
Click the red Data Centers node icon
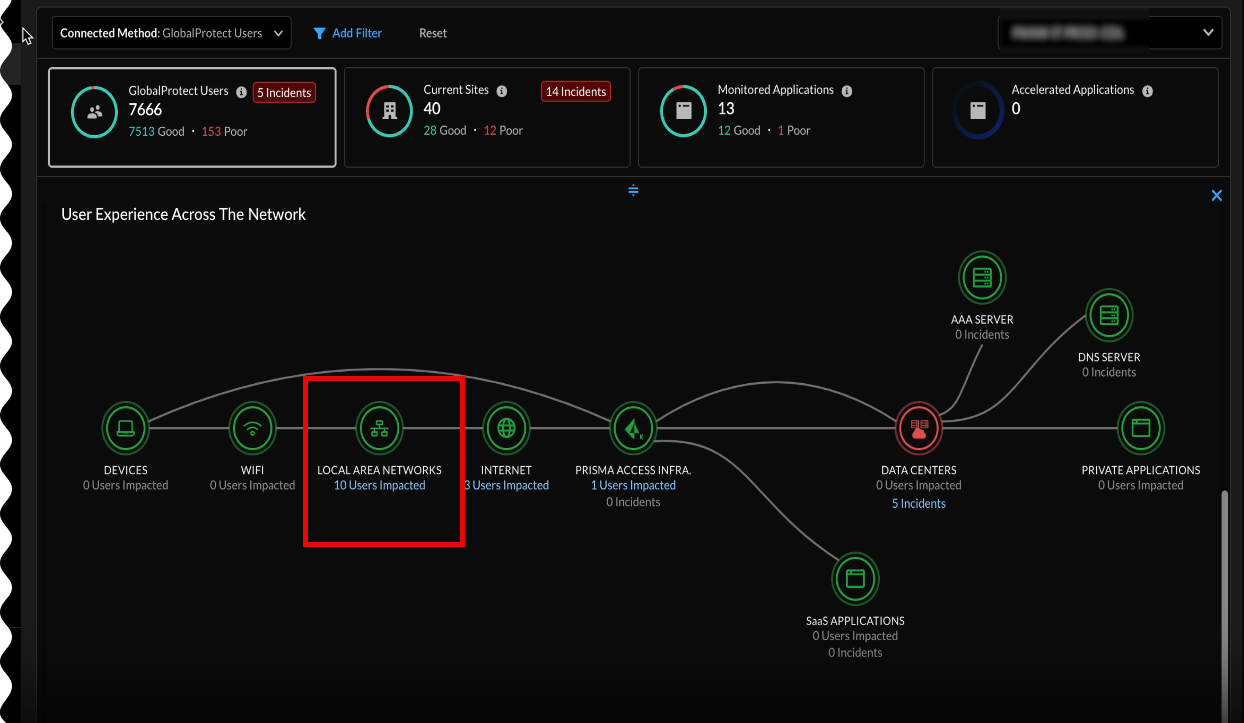pyautogui.click(x=919, y=429)
